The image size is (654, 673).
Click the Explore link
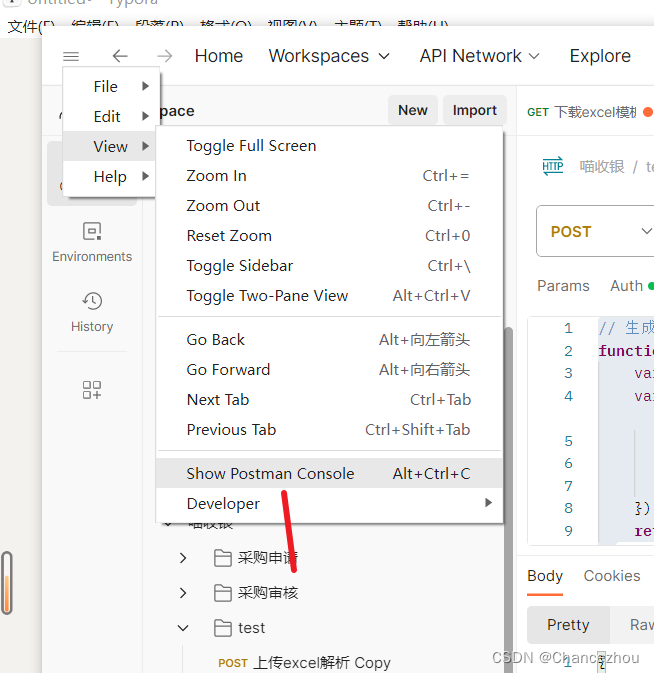pyautogui.click(x=600, y=56)
